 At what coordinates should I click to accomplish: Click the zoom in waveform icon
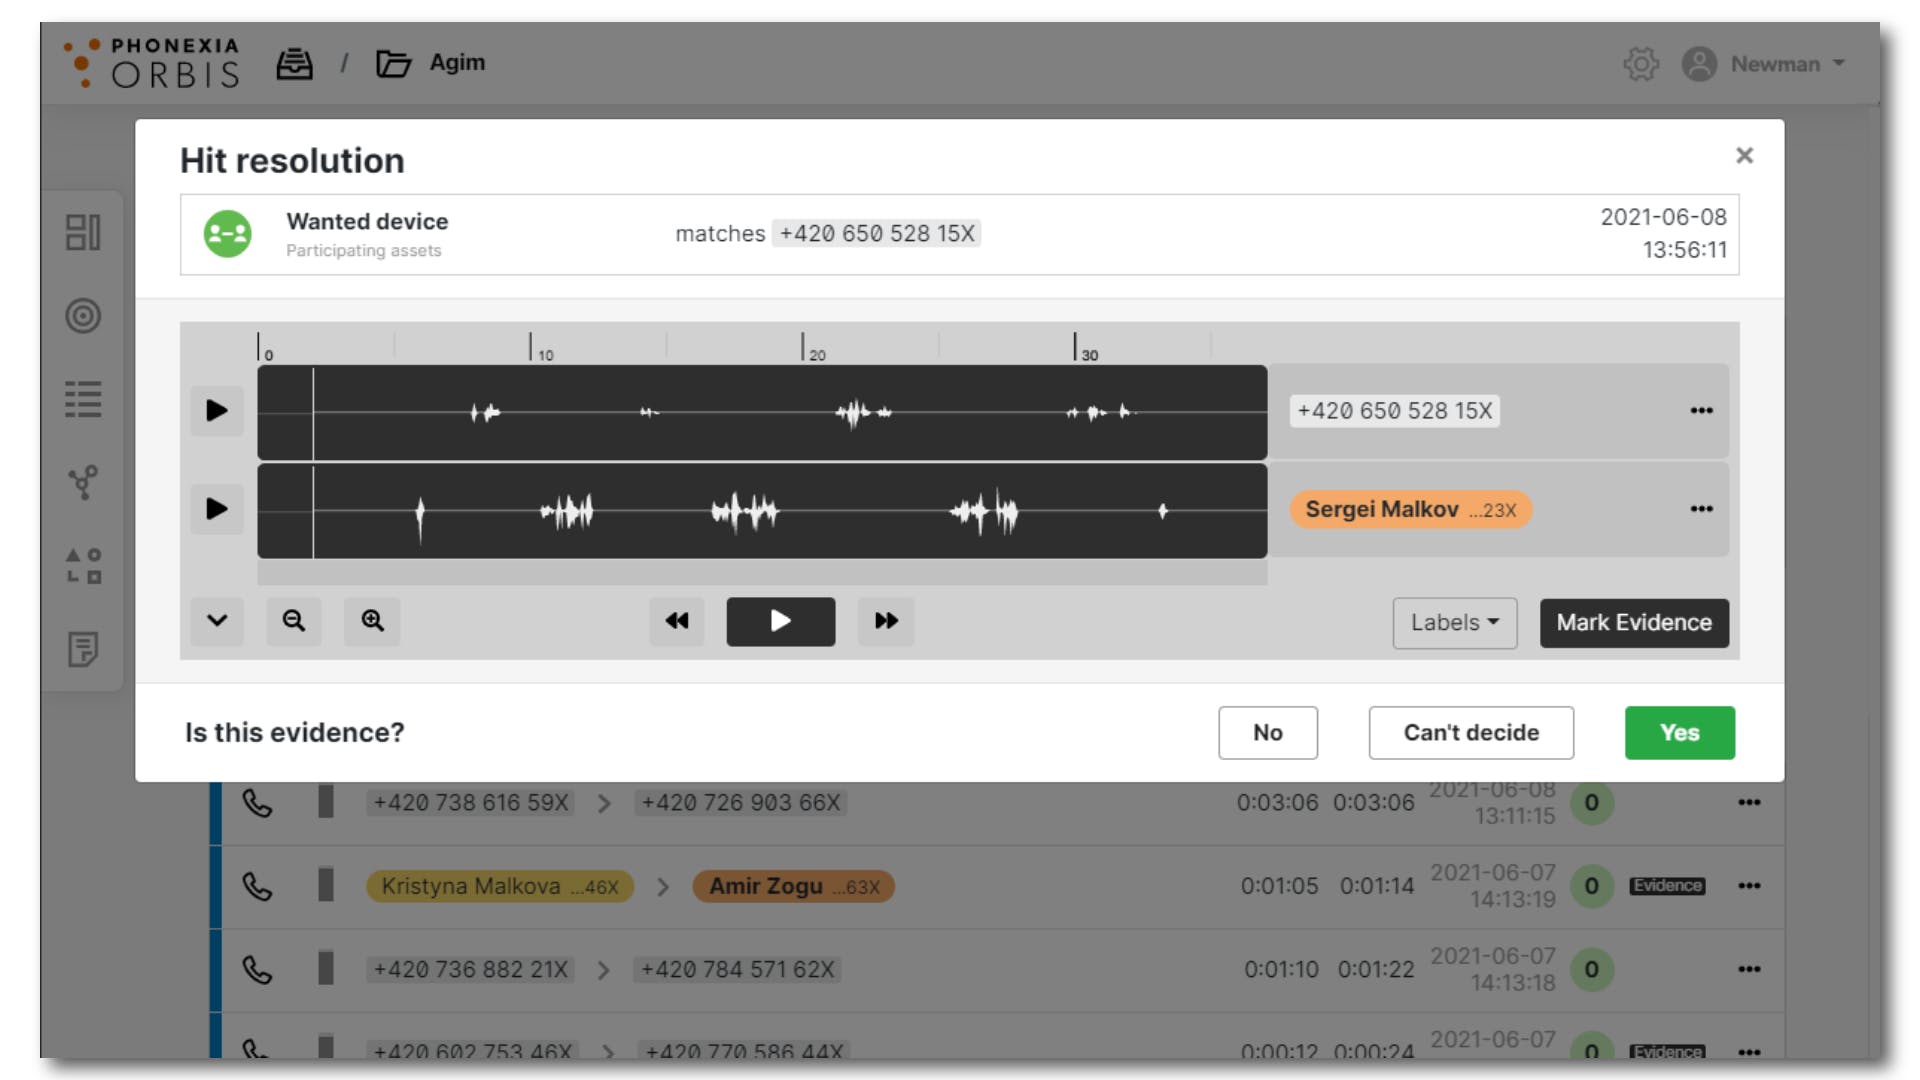point(372,621)
